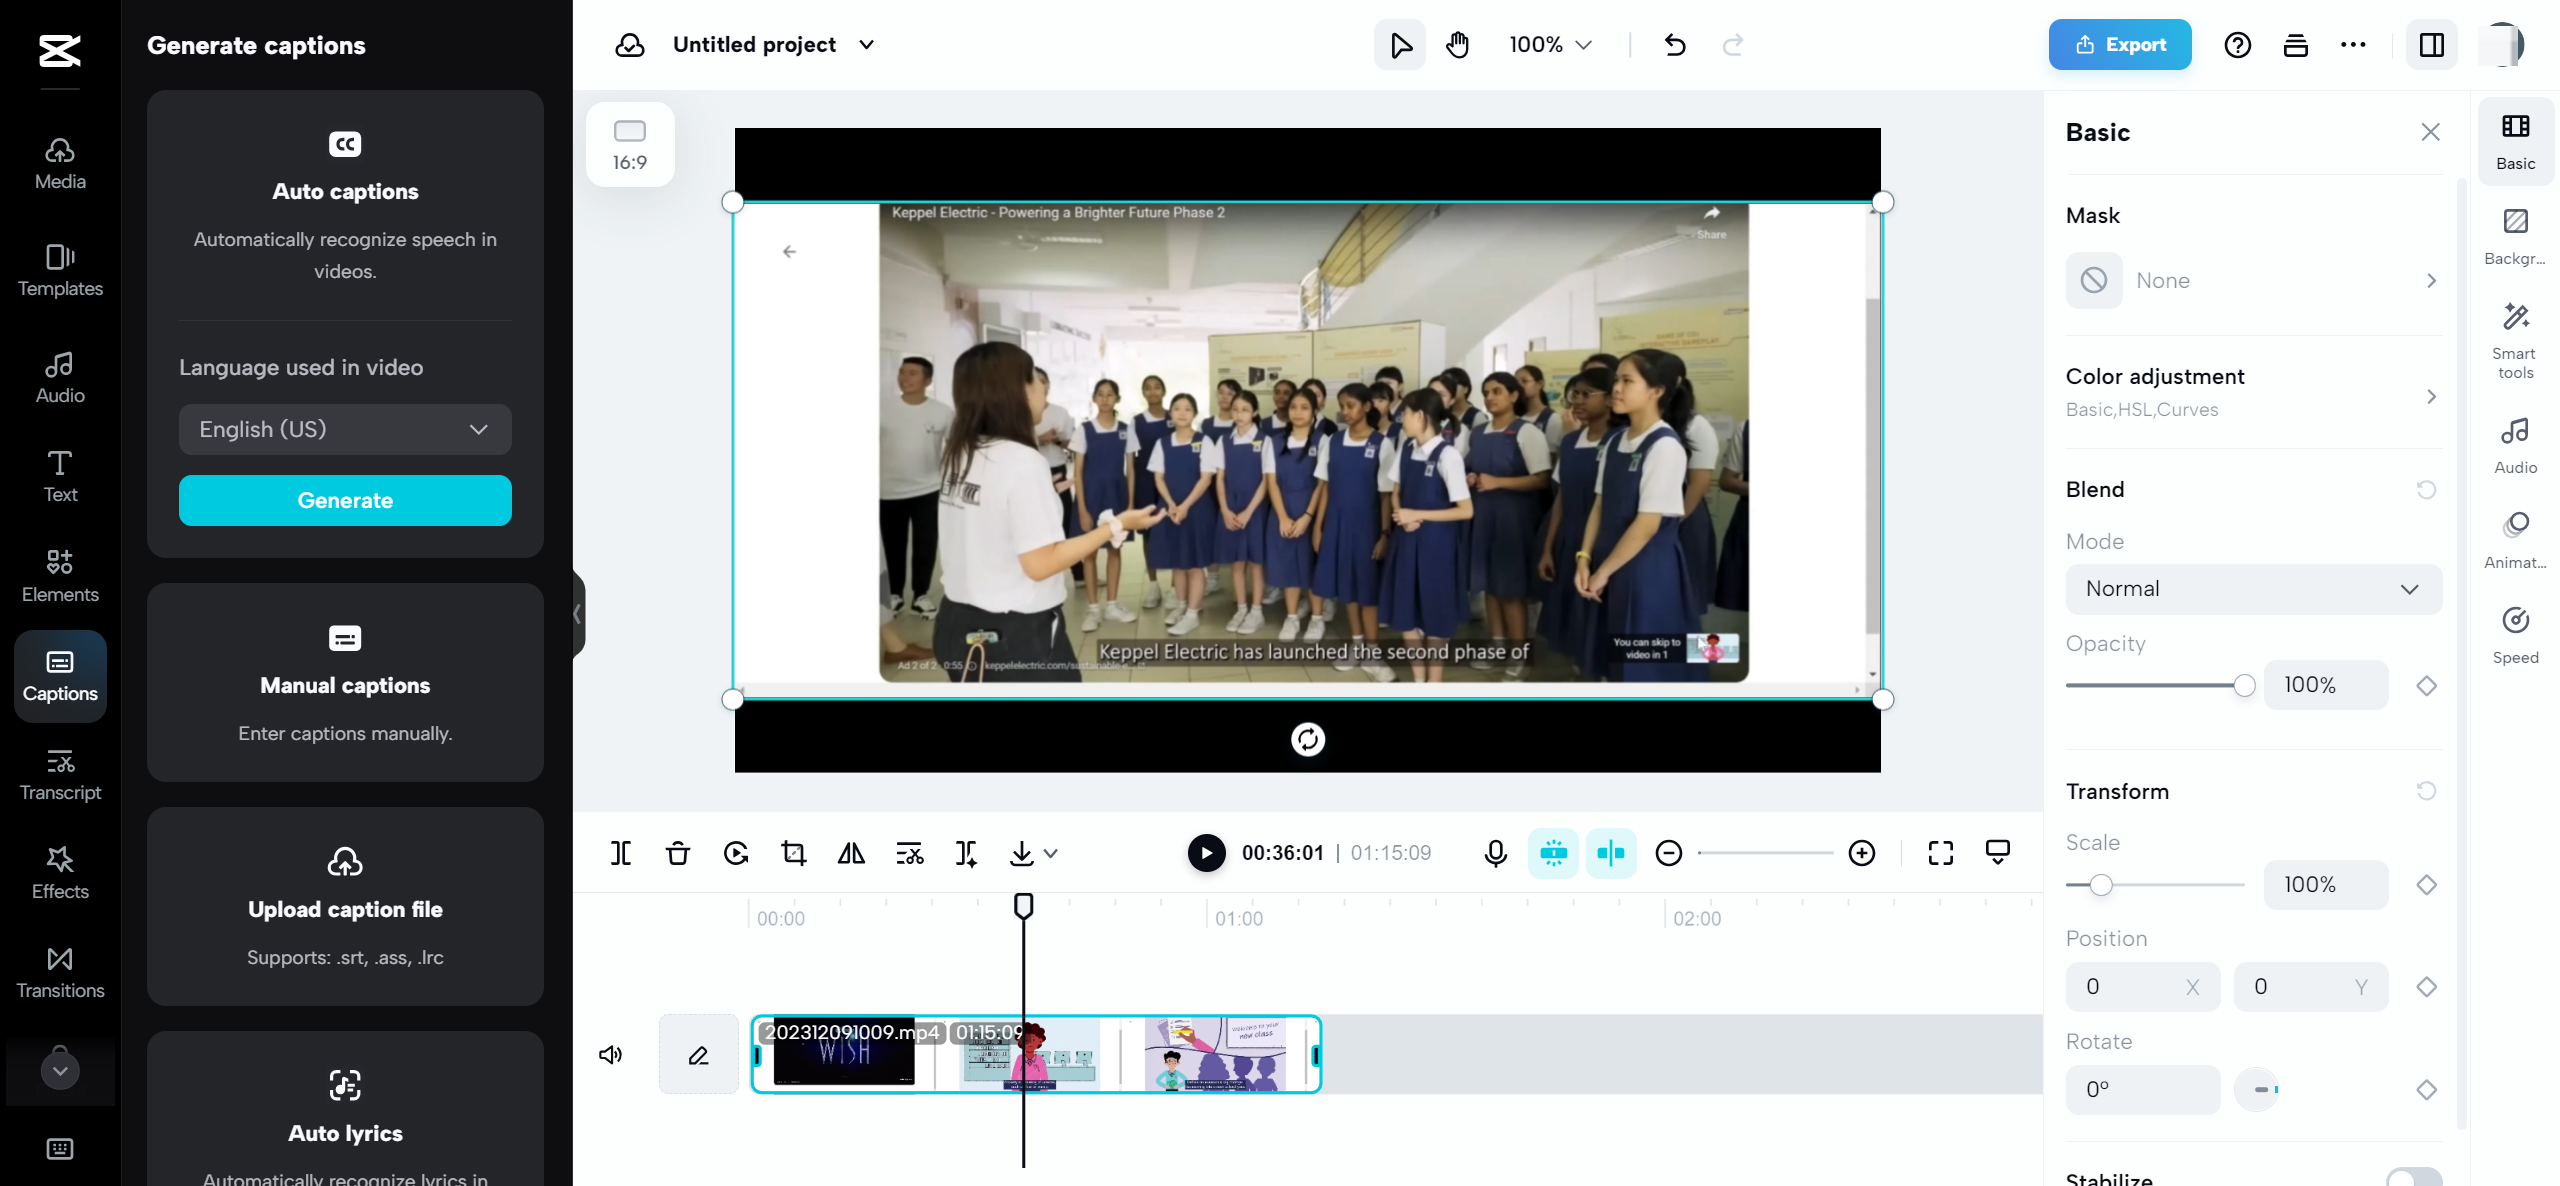Open the language dropdown showing English (US)
The image size is (2560, 1186).
[345, 429]
